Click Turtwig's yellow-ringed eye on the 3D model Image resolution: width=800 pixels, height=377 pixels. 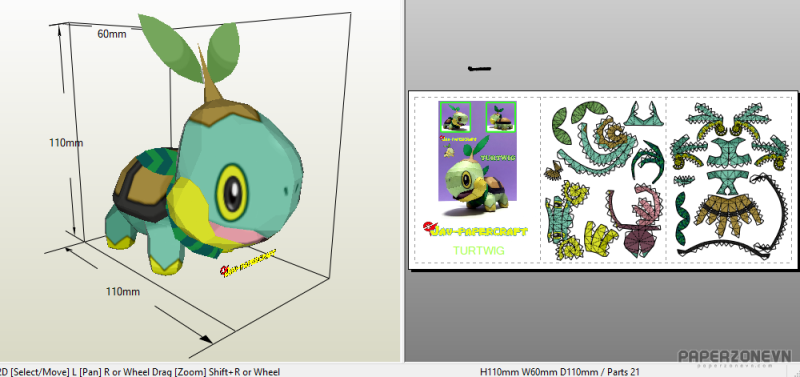(232, 191)
